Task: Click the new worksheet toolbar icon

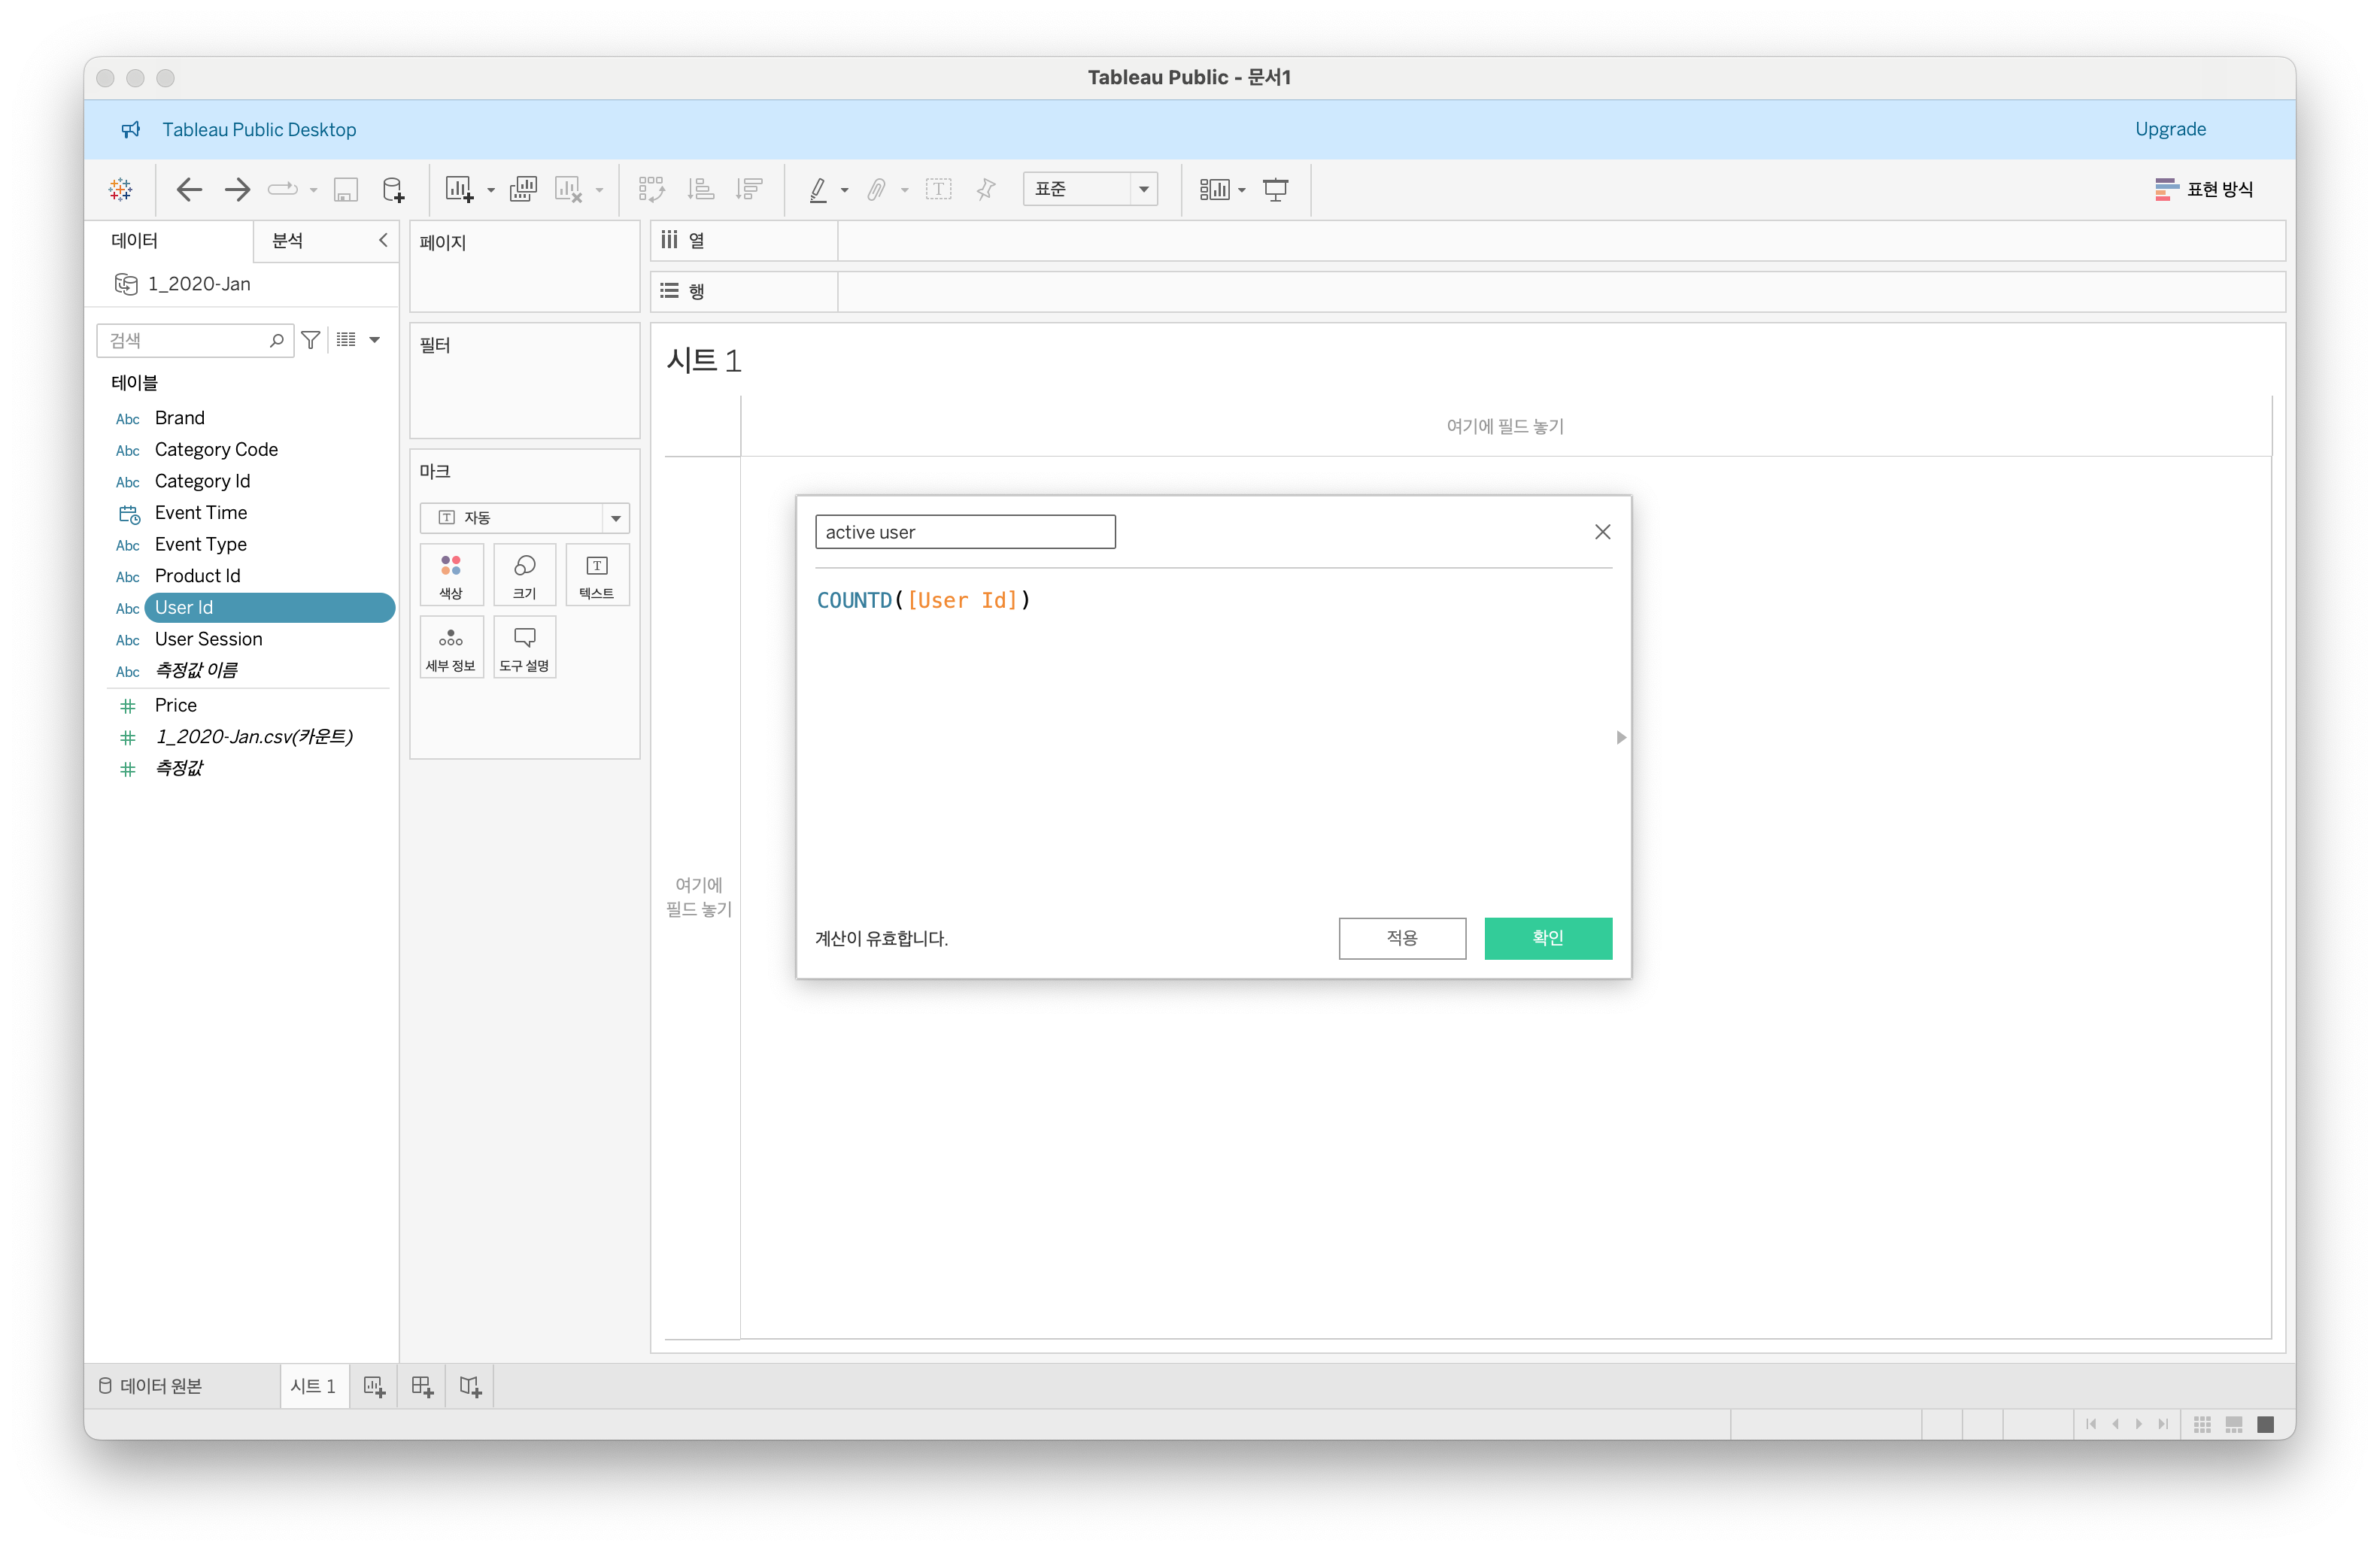Action: coord(459,189)
